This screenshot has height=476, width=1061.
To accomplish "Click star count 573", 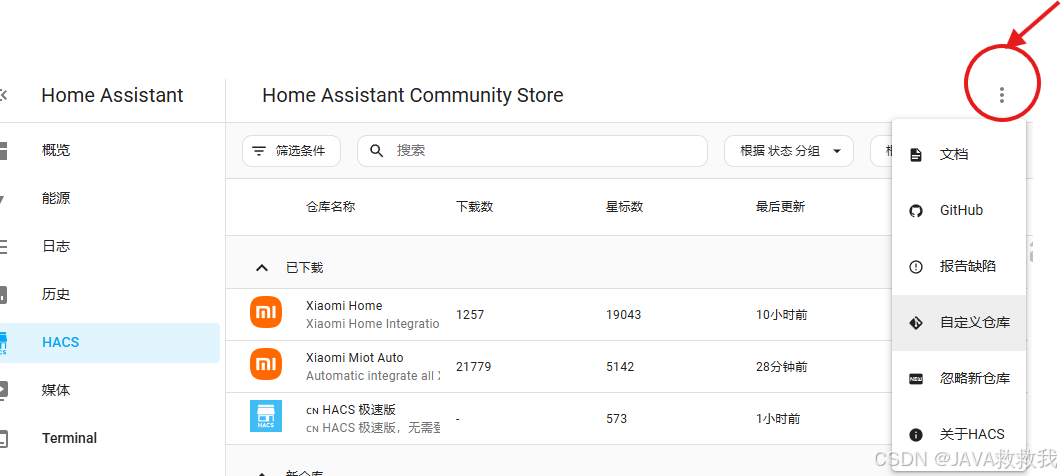I will point(616,419).
